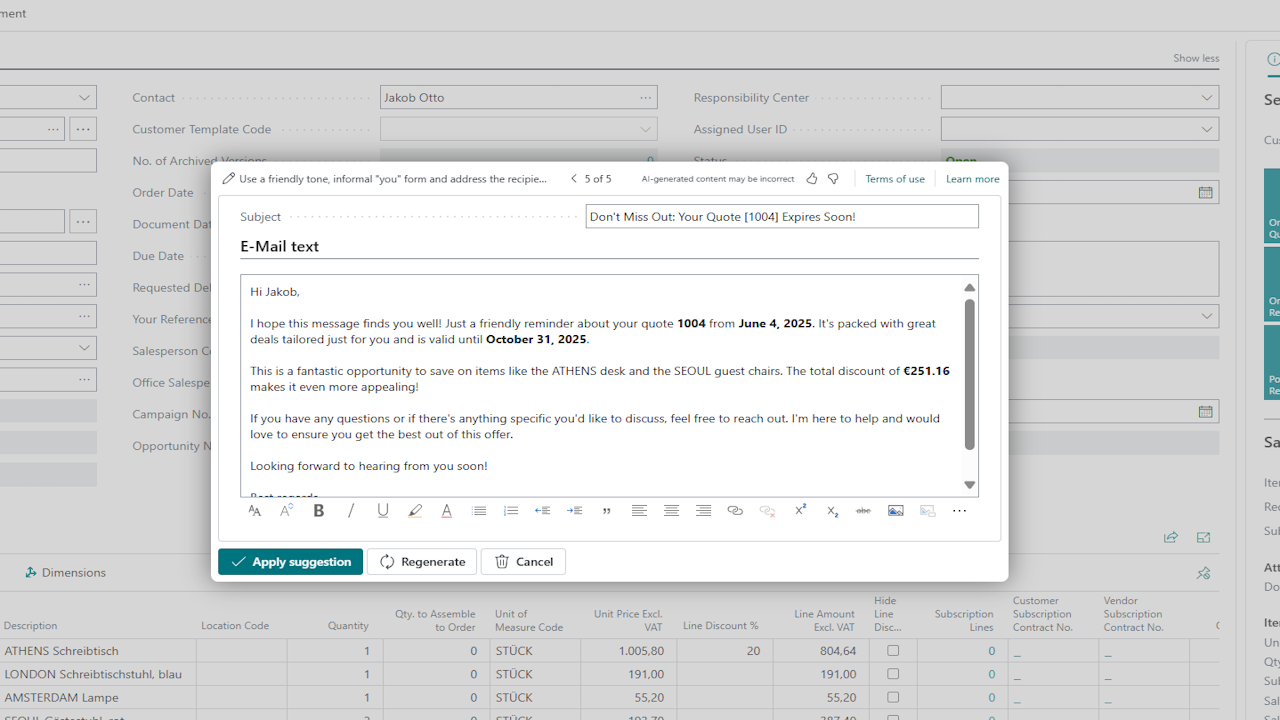Open the font size tool in the editor toolbar
The image size is (1280, 720).
coord(286,511)
